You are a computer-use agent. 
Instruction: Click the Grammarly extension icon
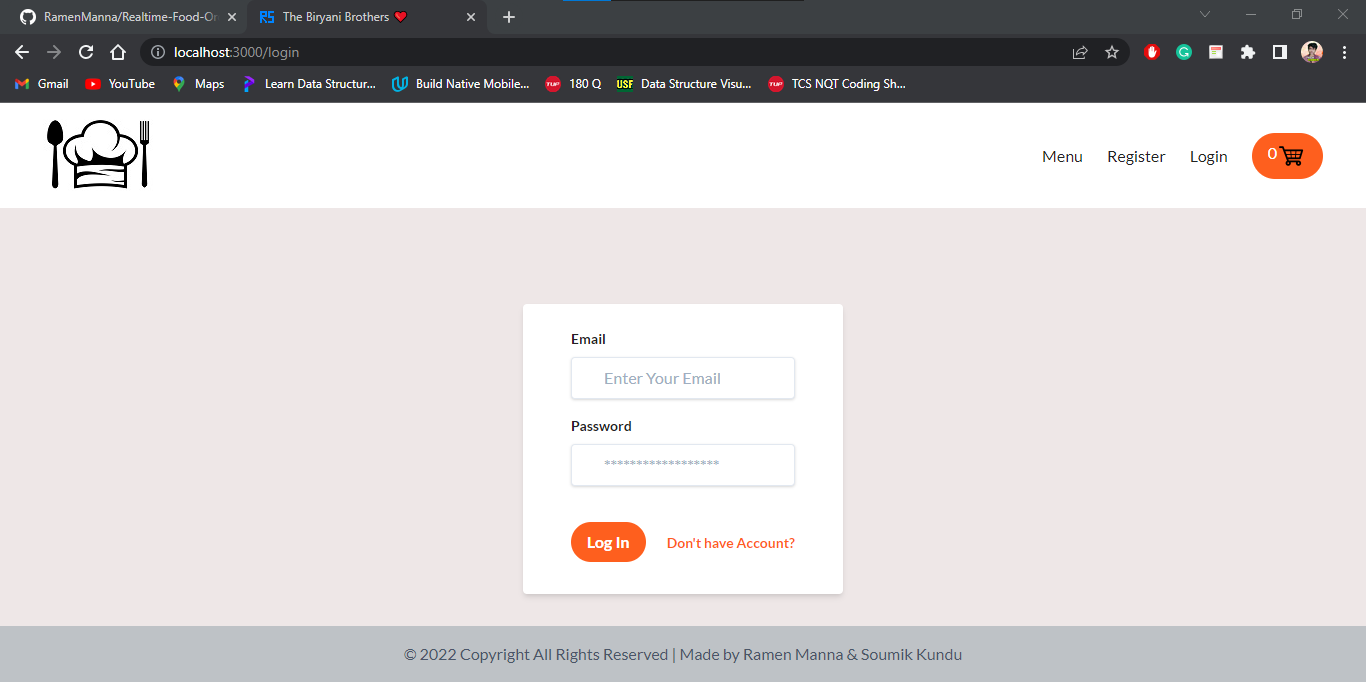click(1184, 52)
